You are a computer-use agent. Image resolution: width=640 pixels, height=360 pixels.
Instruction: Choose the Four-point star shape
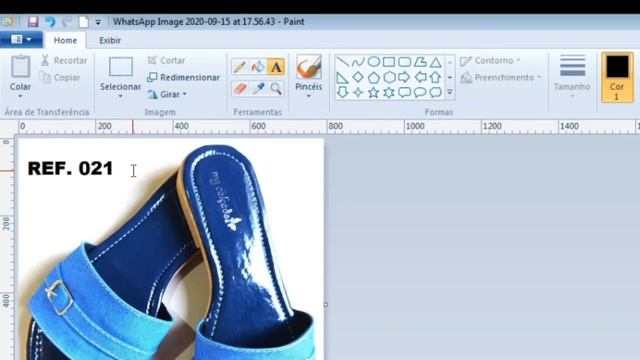[x=358, y=93]
